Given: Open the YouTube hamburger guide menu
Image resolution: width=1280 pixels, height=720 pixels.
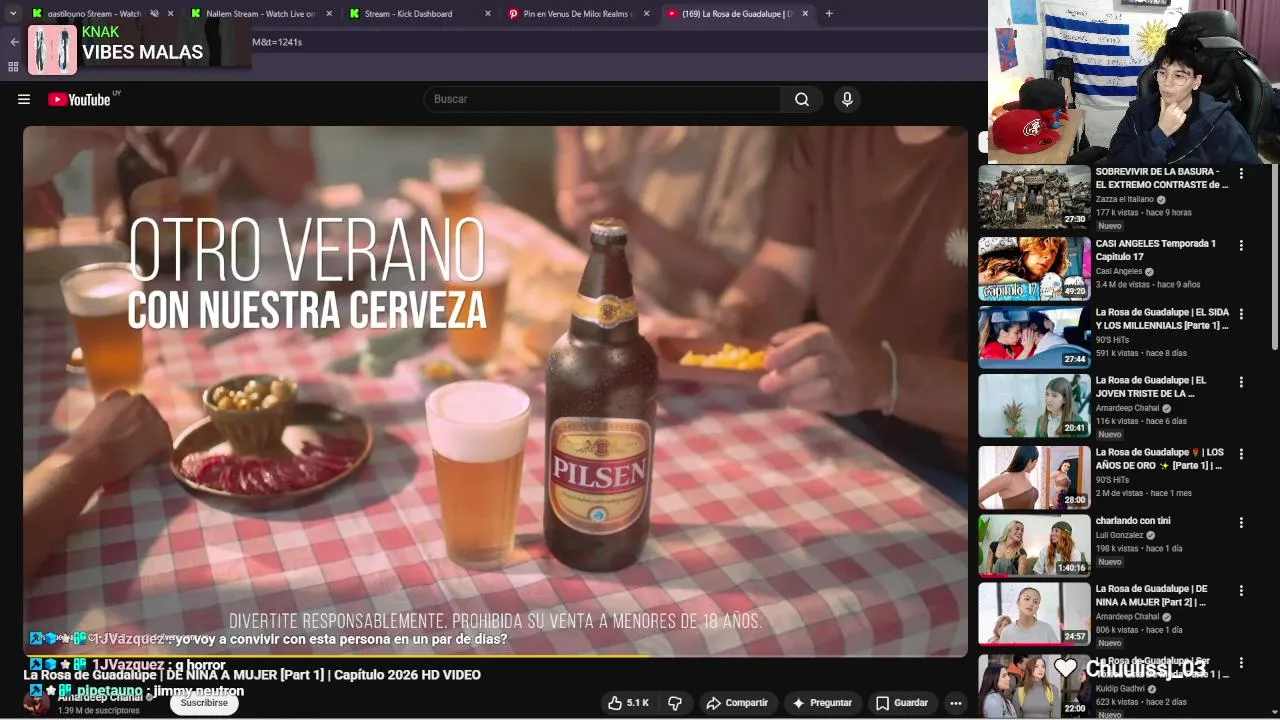Looking at the screenshot, I should click(24, 99).
